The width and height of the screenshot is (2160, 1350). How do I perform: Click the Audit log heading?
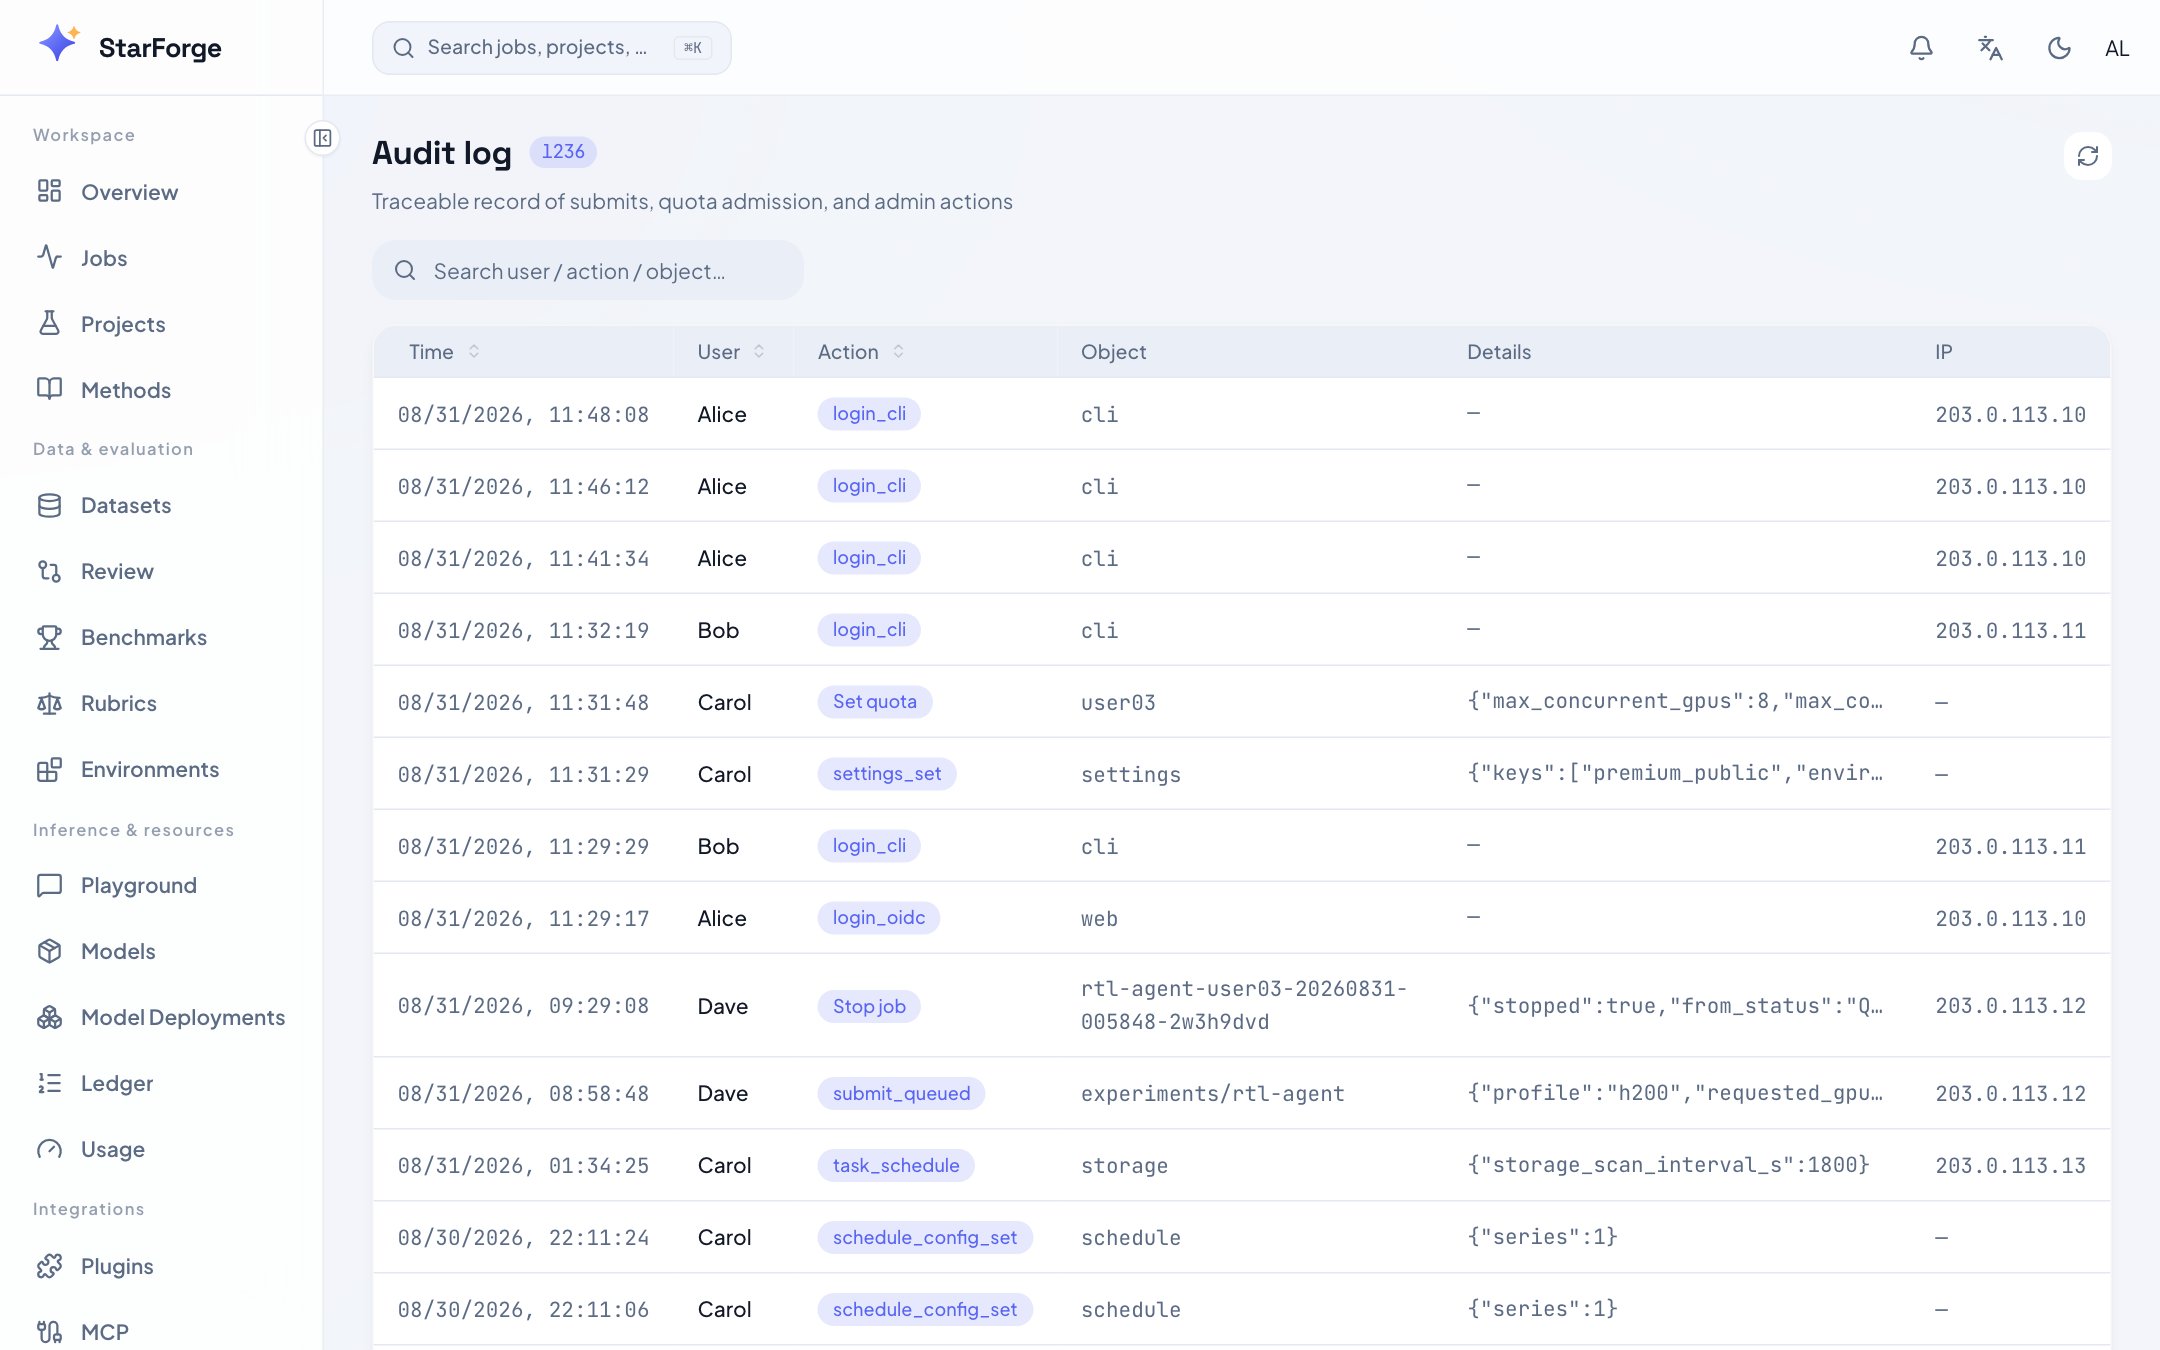(x=441, y=152)
